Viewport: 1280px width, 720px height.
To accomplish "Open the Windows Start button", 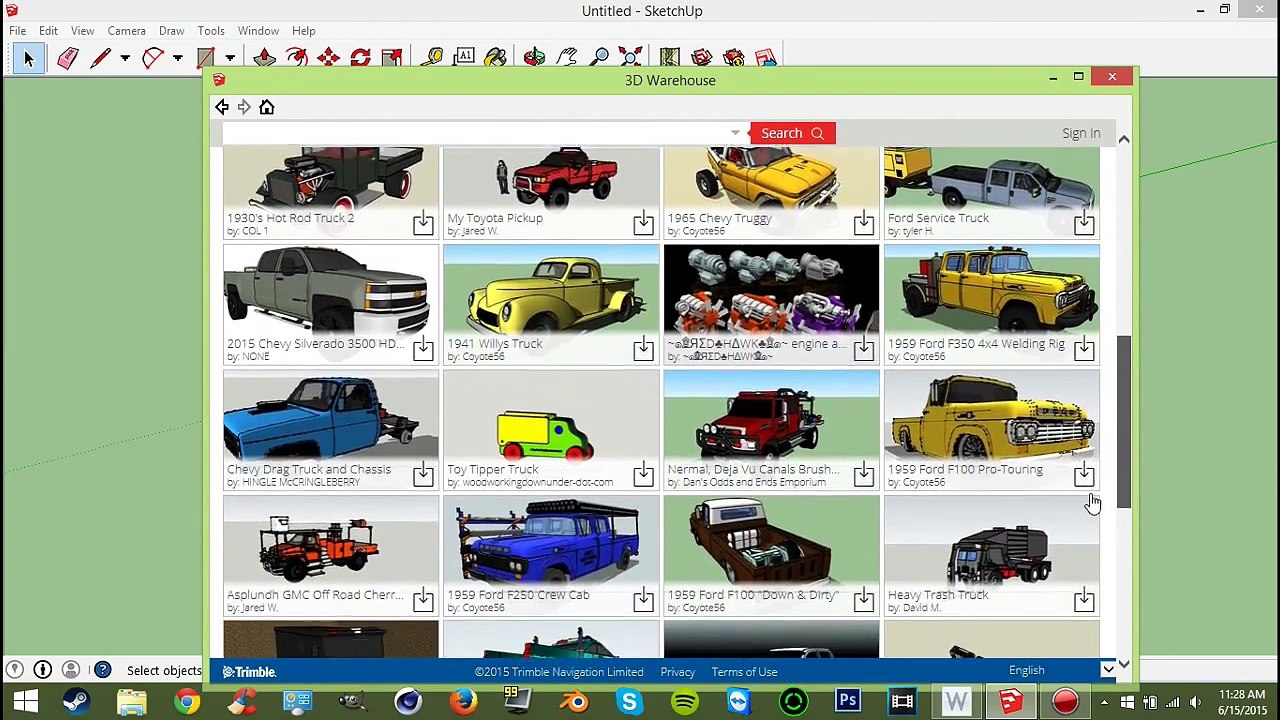I will pos(26,701).
